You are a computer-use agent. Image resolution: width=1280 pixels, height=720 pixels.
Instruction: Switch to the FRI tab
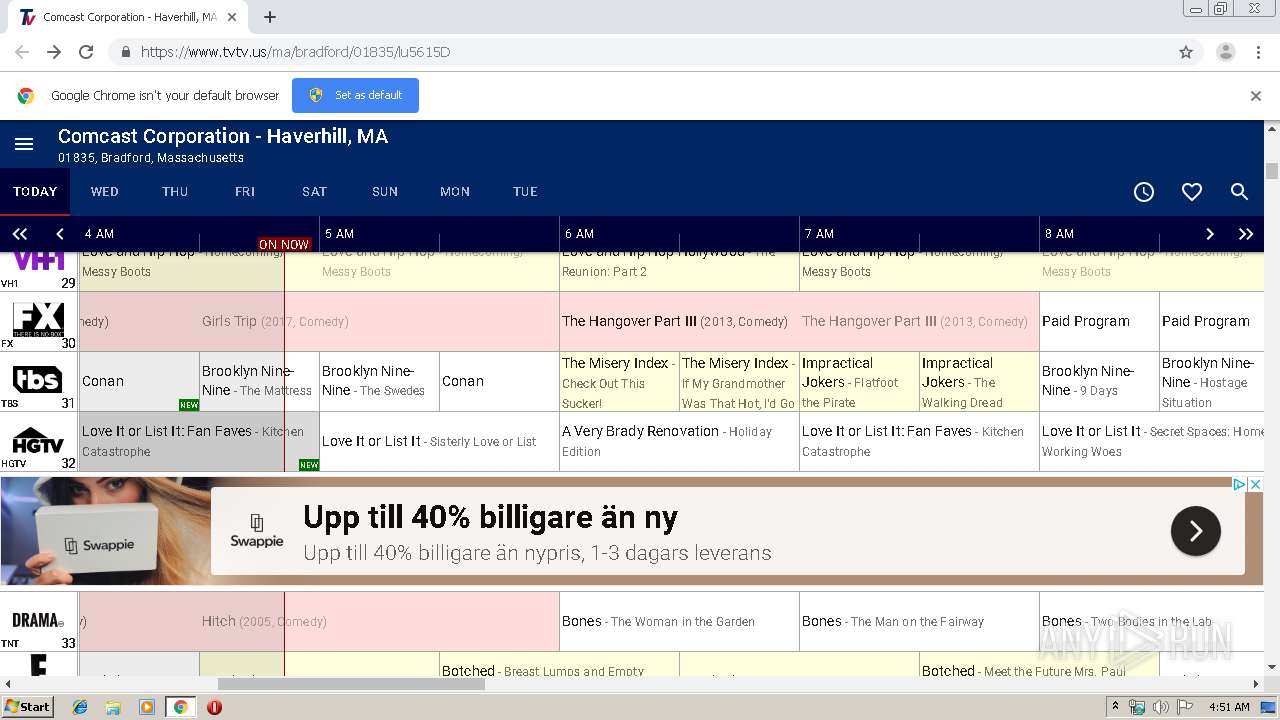pos(245,191)
